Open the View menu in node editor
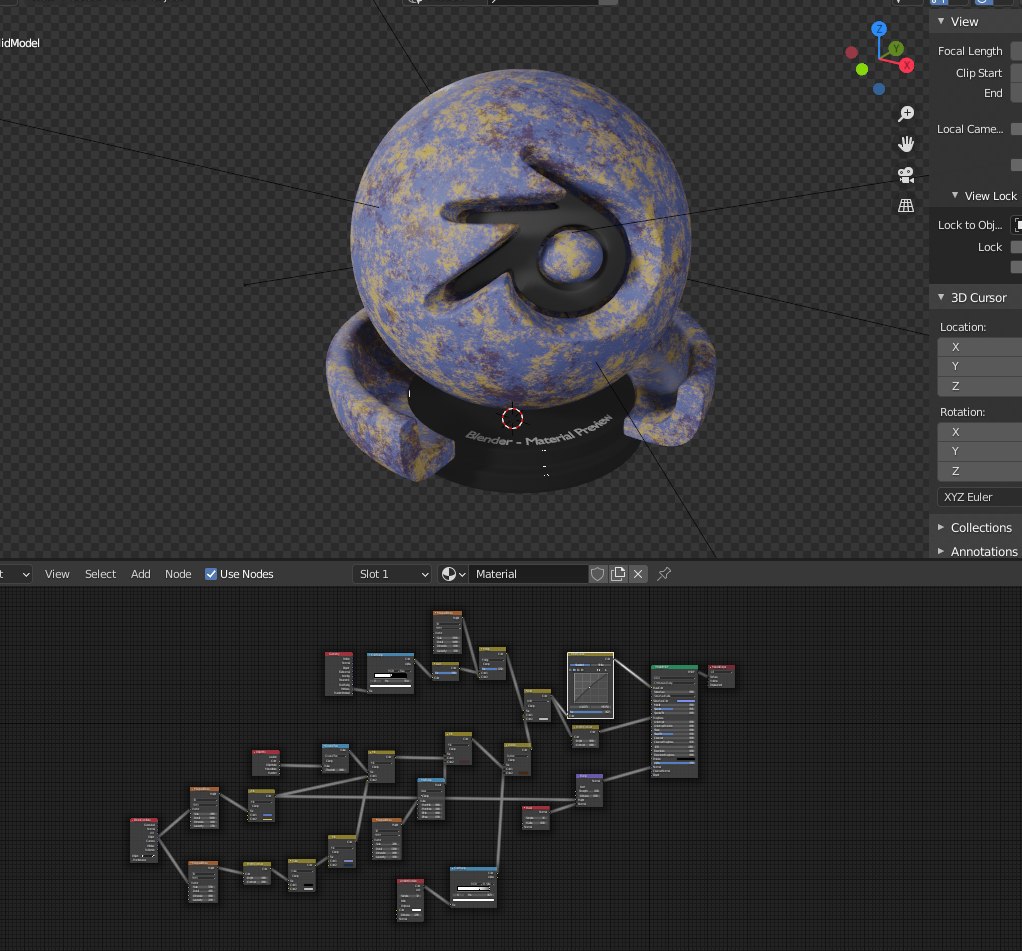The image size is (1022, 951). pos(57,574)
